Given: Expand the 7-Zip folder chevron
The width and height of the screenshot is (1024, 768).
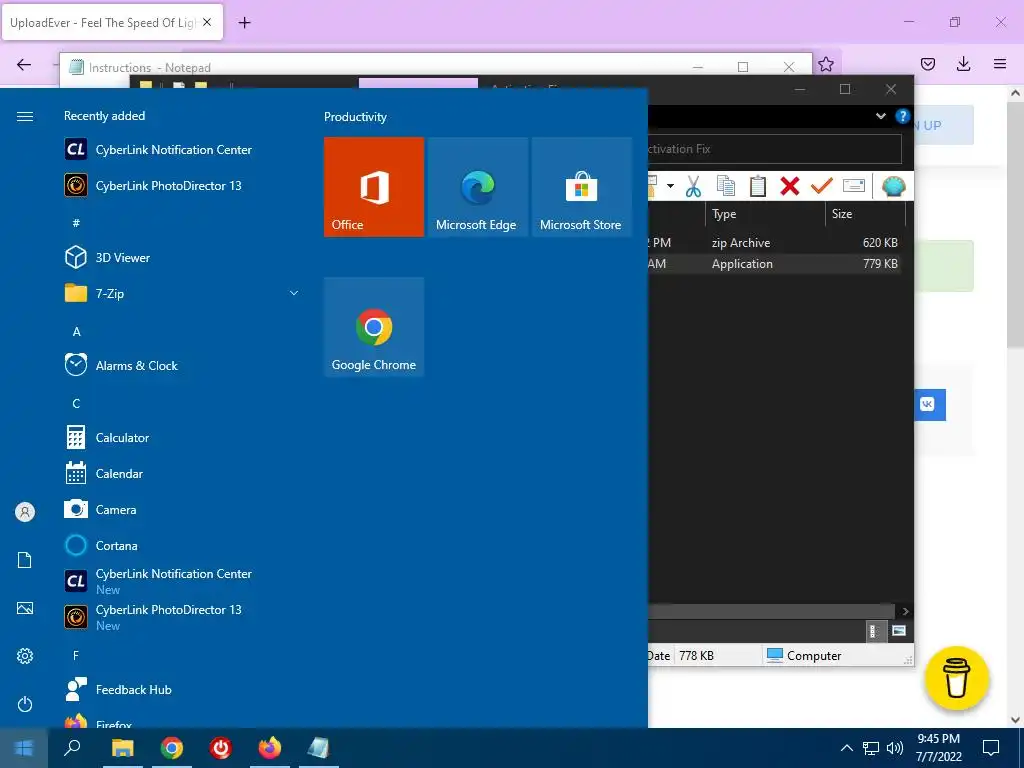Looking at the screenshot, I should pyautogui.click(x=294, y=293).
